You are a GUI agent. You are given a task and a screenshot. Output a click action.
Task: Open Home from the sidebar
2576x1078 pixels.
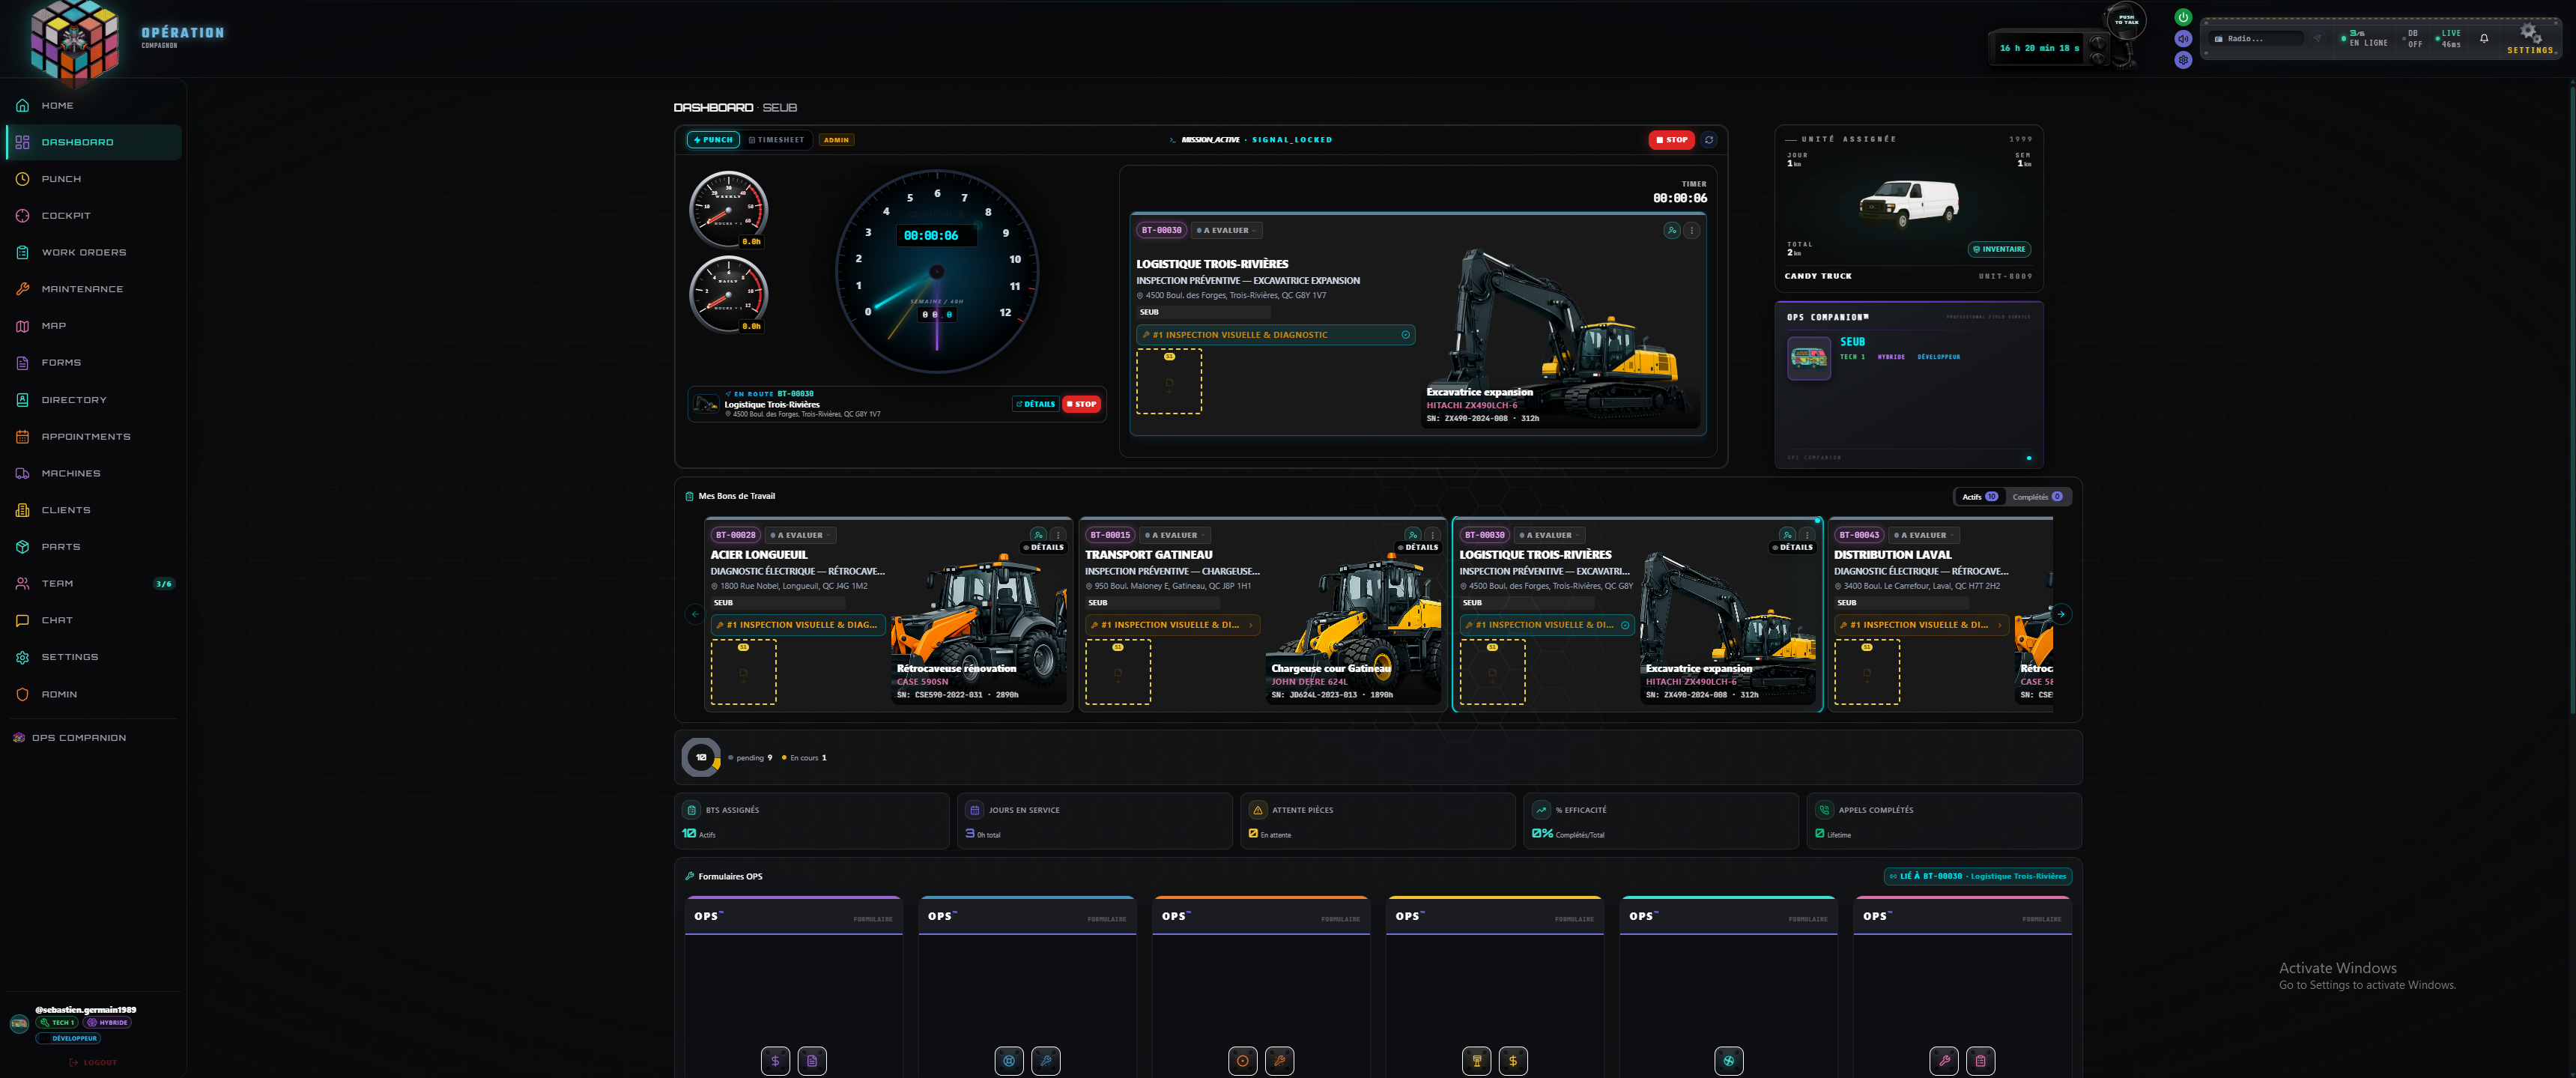pyautogui.click(x=94, y=105)
